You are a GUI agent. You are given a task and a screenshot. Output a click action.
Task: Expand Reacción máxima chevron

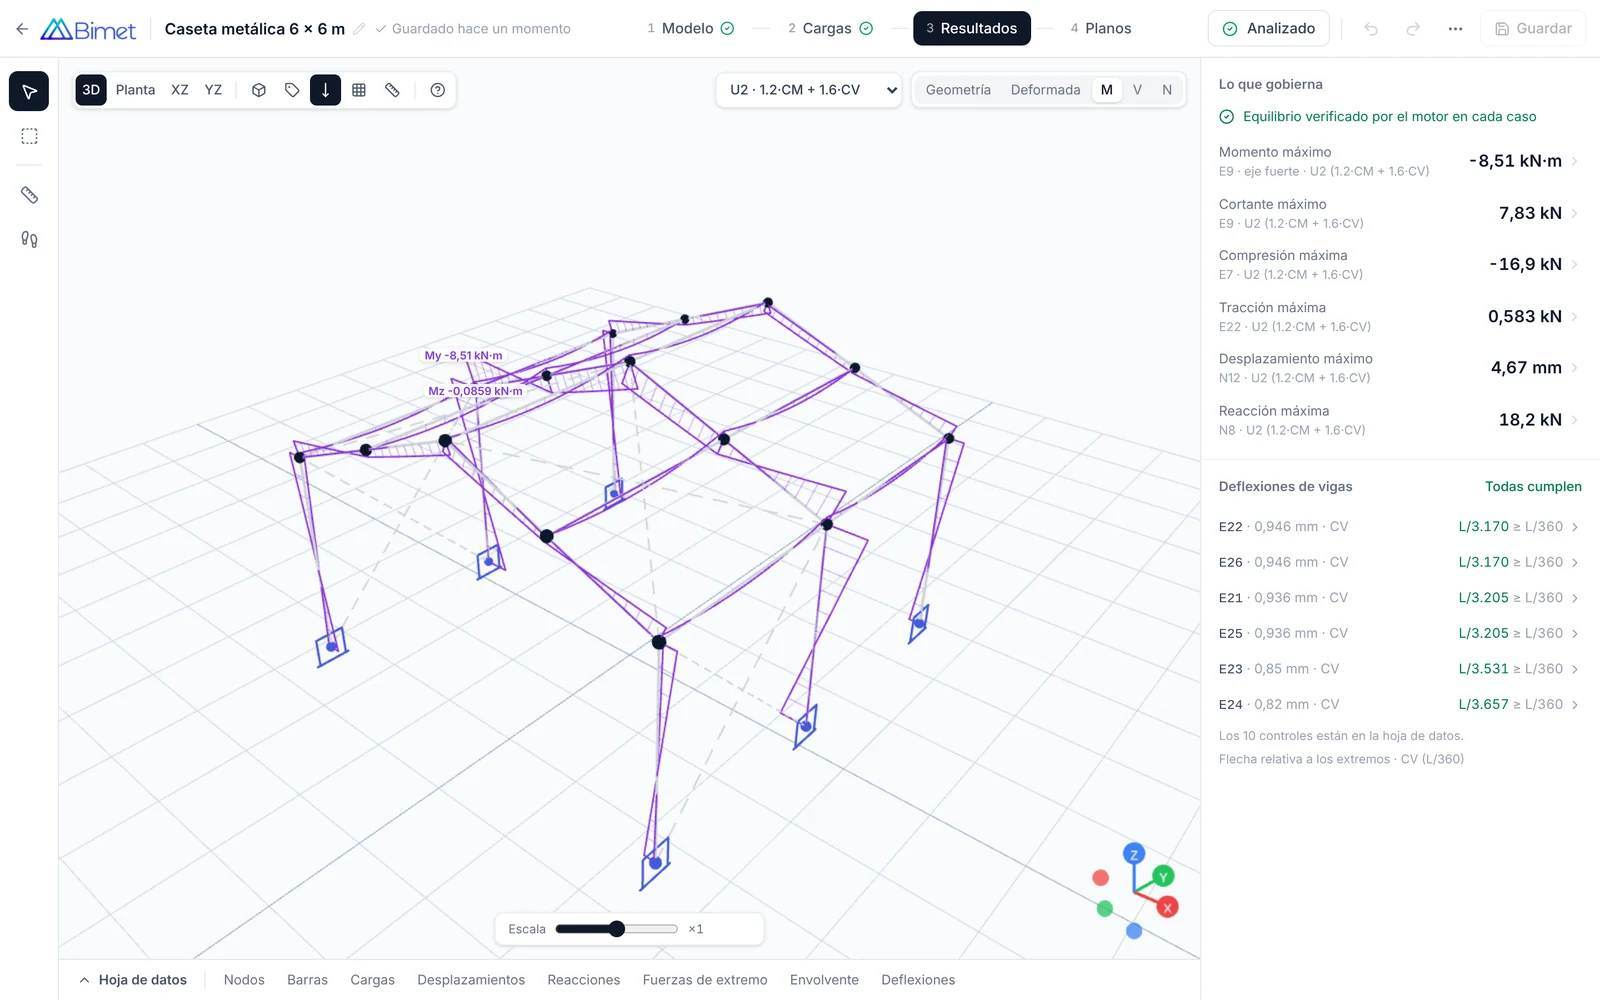pyautogui.click(x=1575, y=420)
